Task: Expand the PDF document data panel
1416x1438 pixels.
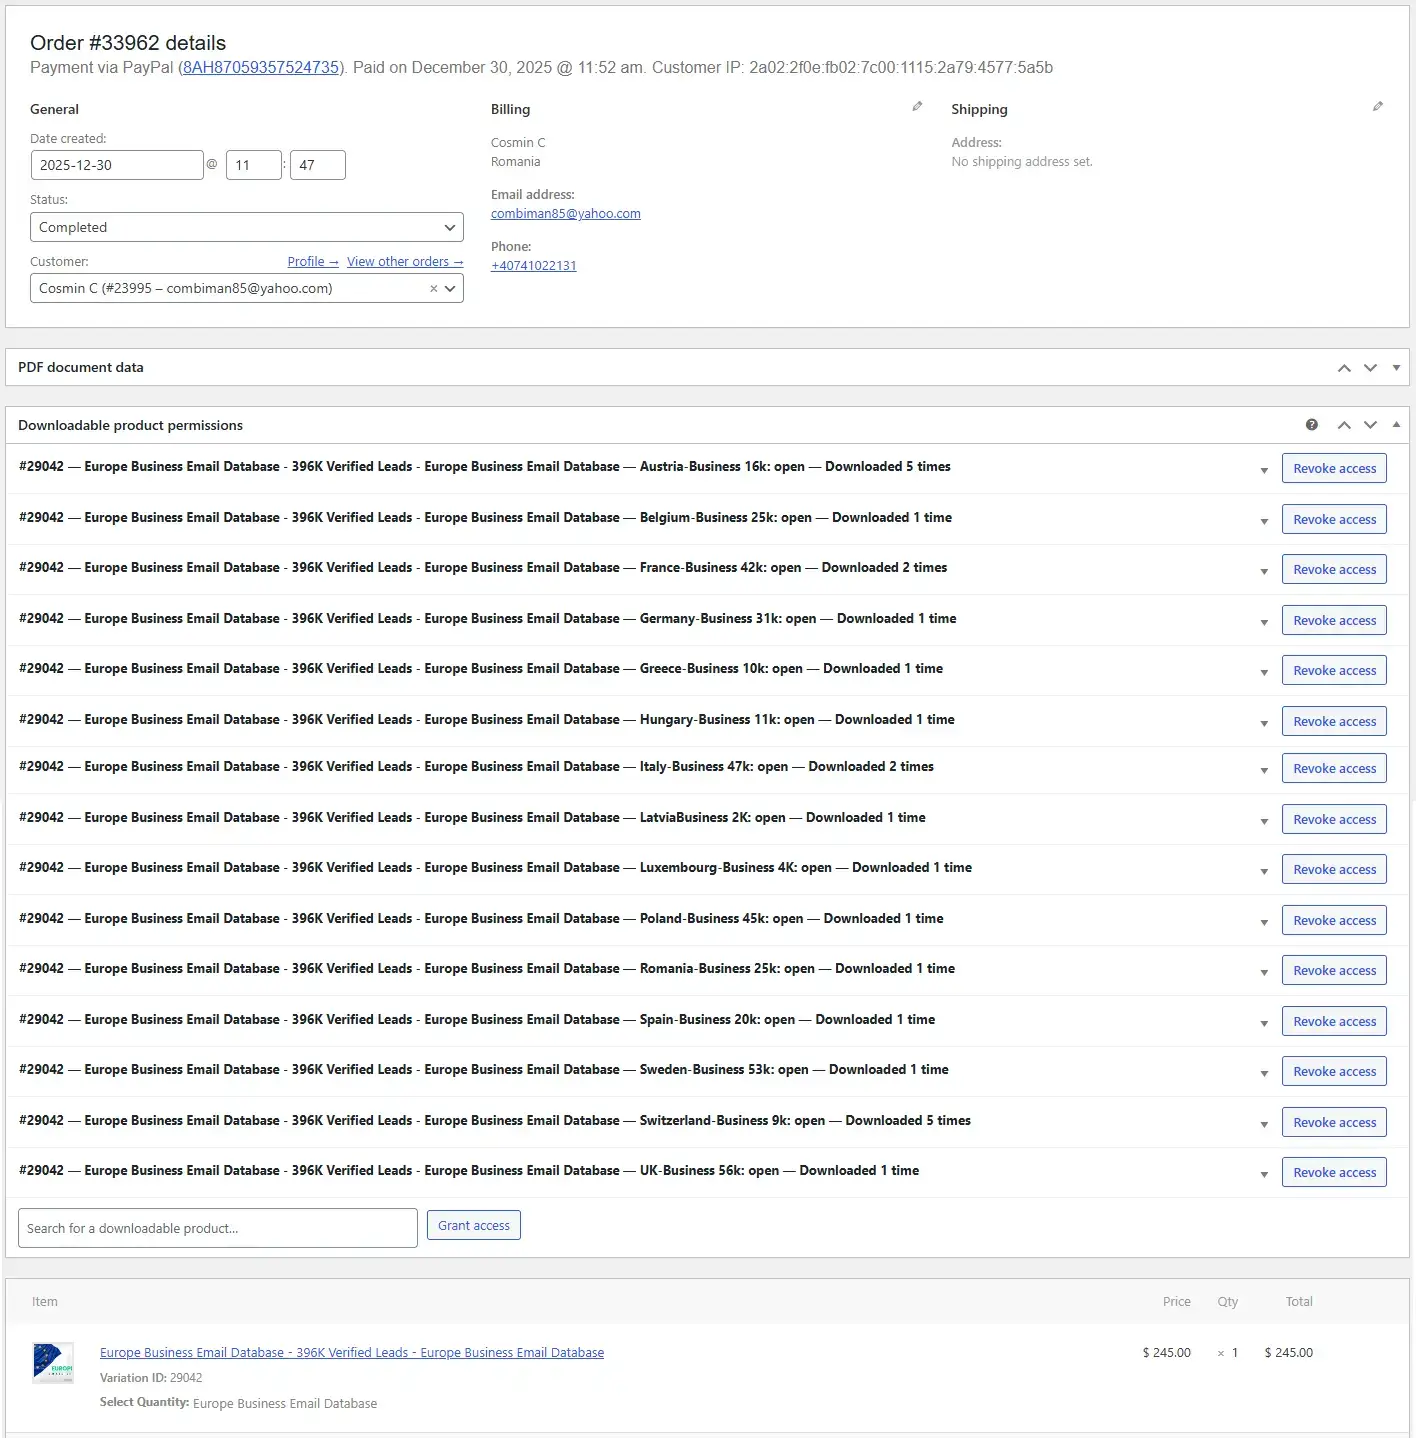Action: [1396, 368]
